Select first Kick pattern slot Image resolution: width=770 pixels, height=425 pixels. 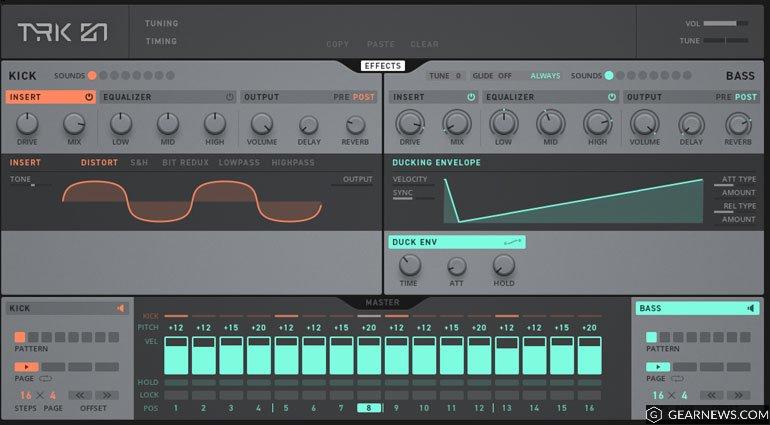(20, 337)
